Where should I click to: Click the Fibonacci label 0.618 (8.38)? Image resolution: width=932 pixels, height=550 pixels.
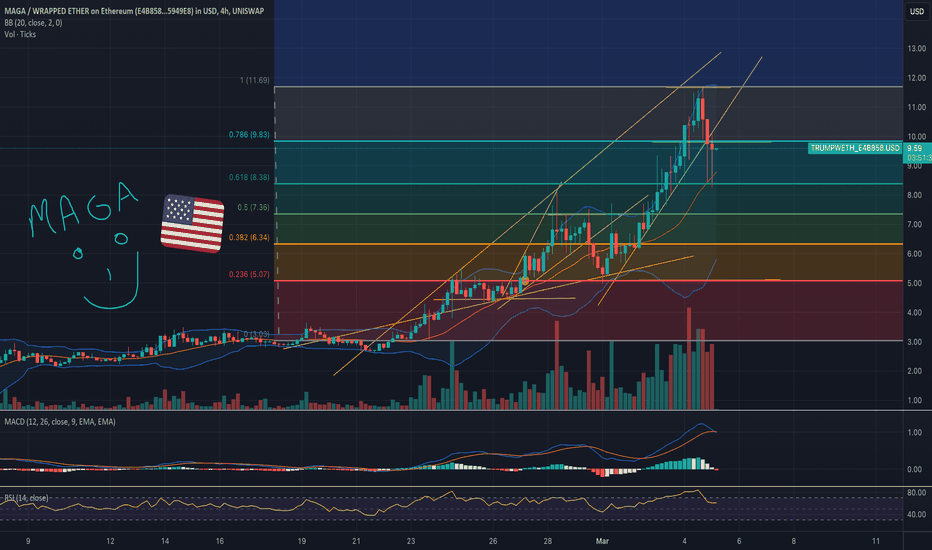[x=249, y=177]
